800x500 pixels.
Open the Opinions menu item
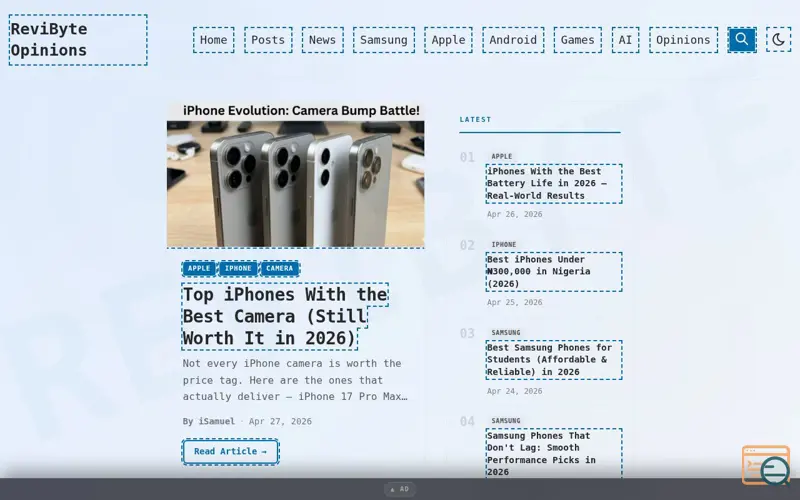683,40
